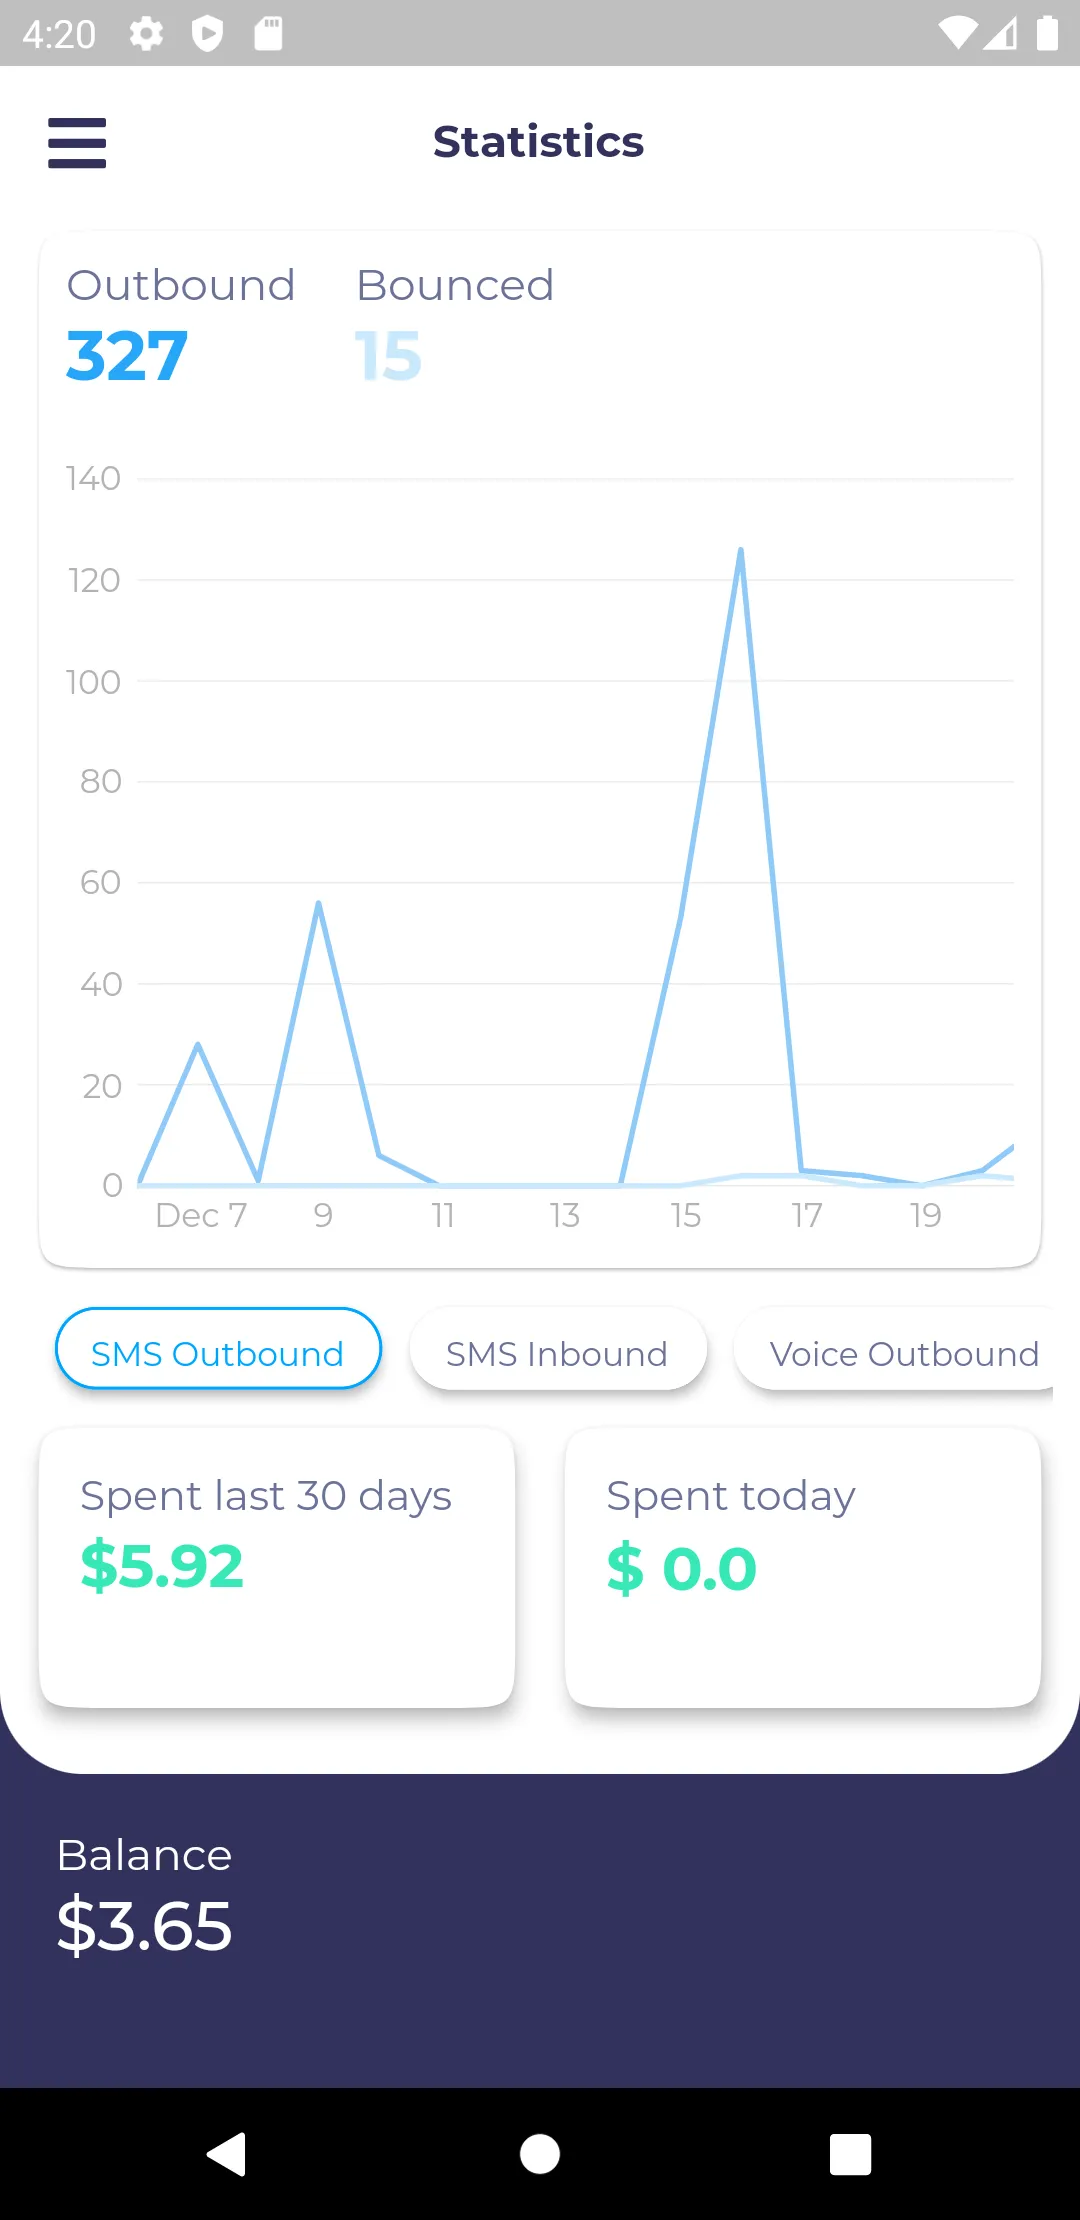This screenshot has height=2220, width=1080.
Task: Open settings gear in status bar
Action: [x=146, y=34]
